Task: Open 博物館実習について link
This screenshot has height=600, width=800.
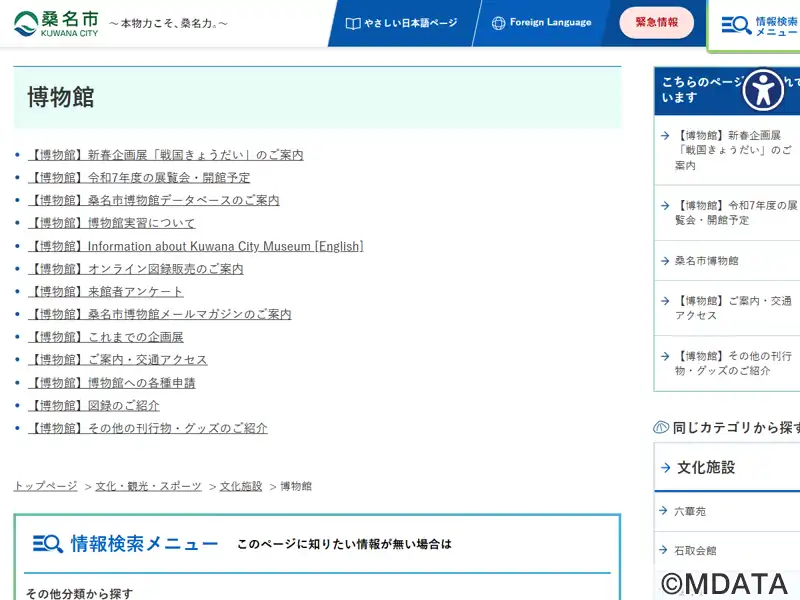Action: [112, 223]
